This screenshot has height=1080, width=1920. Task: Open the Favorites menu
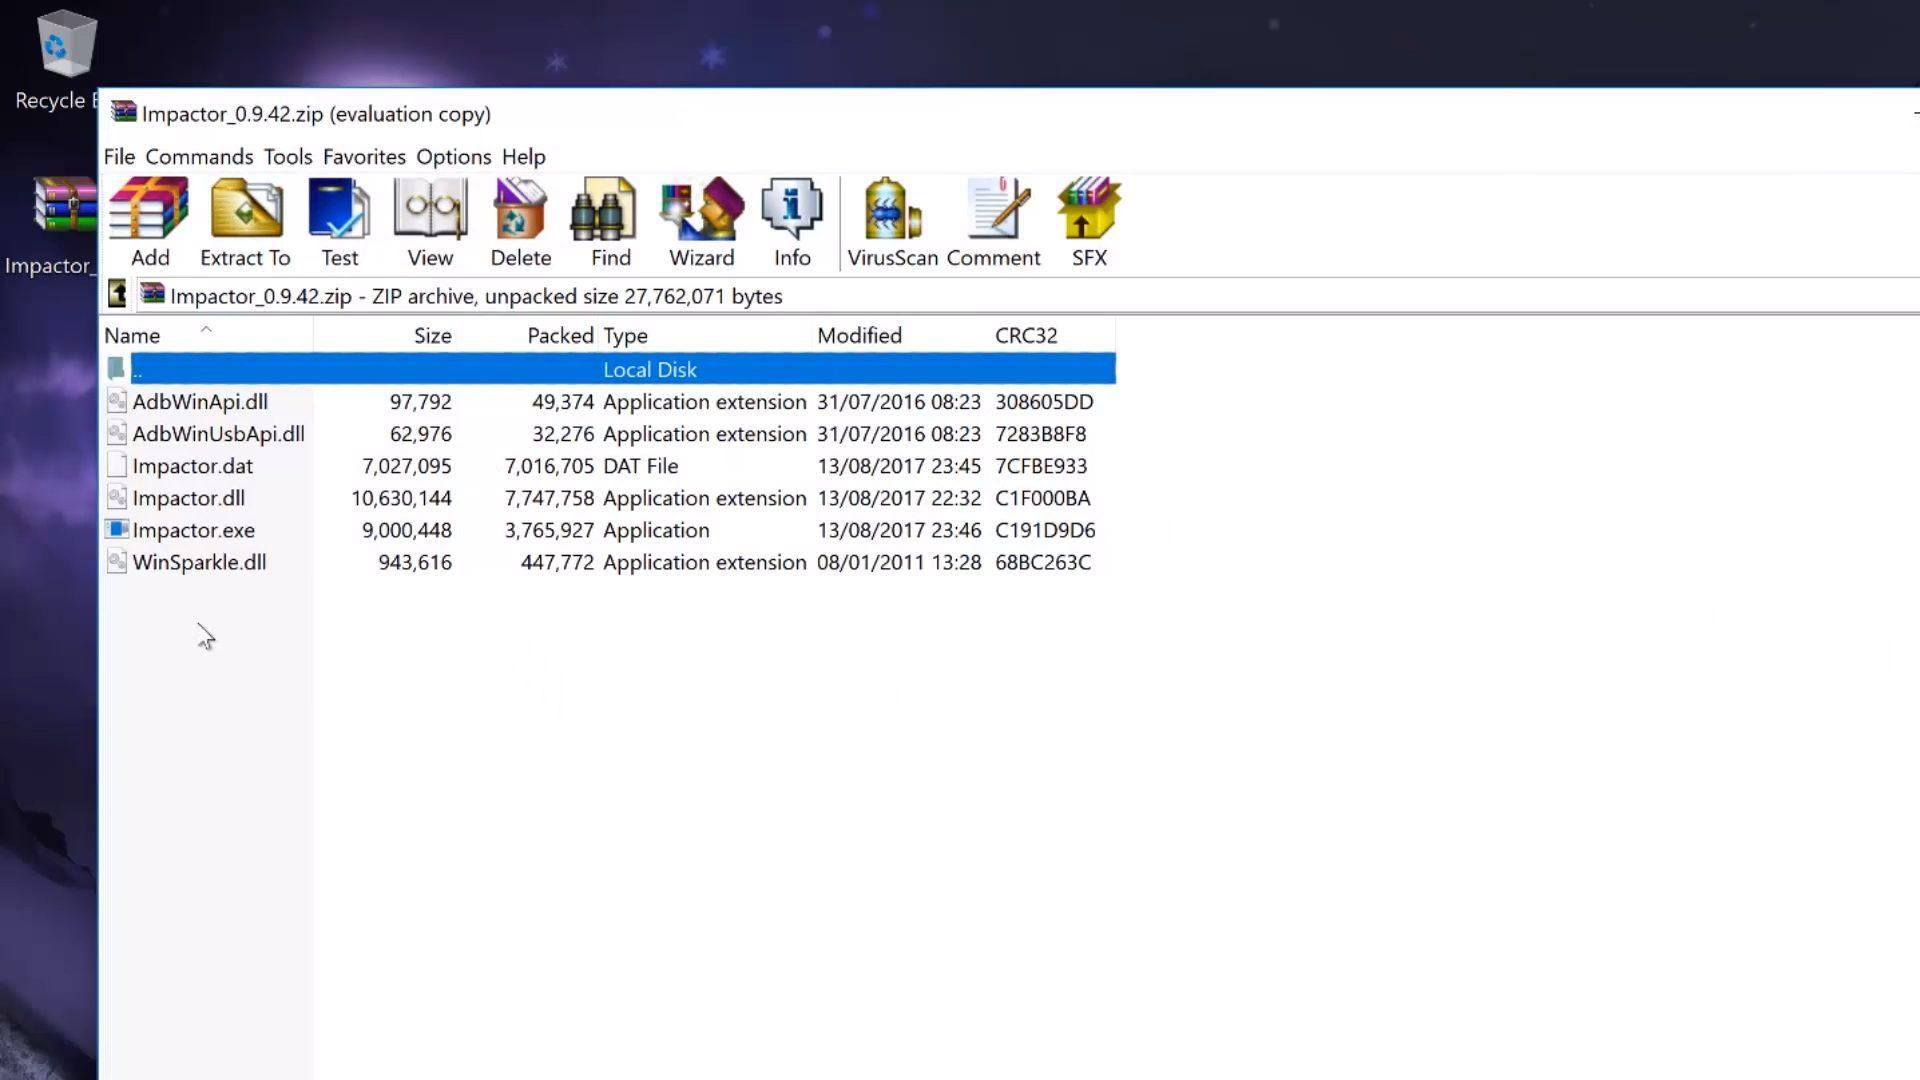click(364, 157)
